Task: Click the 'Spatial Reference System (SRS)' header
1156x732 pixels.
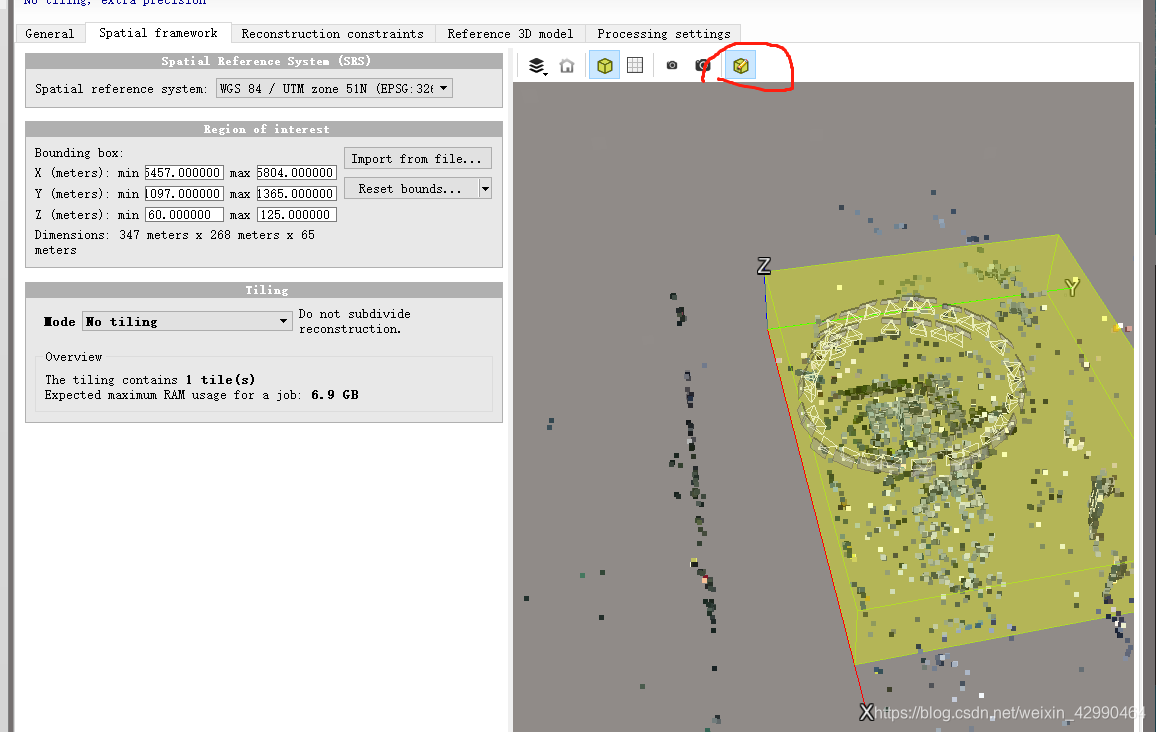Action: tap(264, 61)
